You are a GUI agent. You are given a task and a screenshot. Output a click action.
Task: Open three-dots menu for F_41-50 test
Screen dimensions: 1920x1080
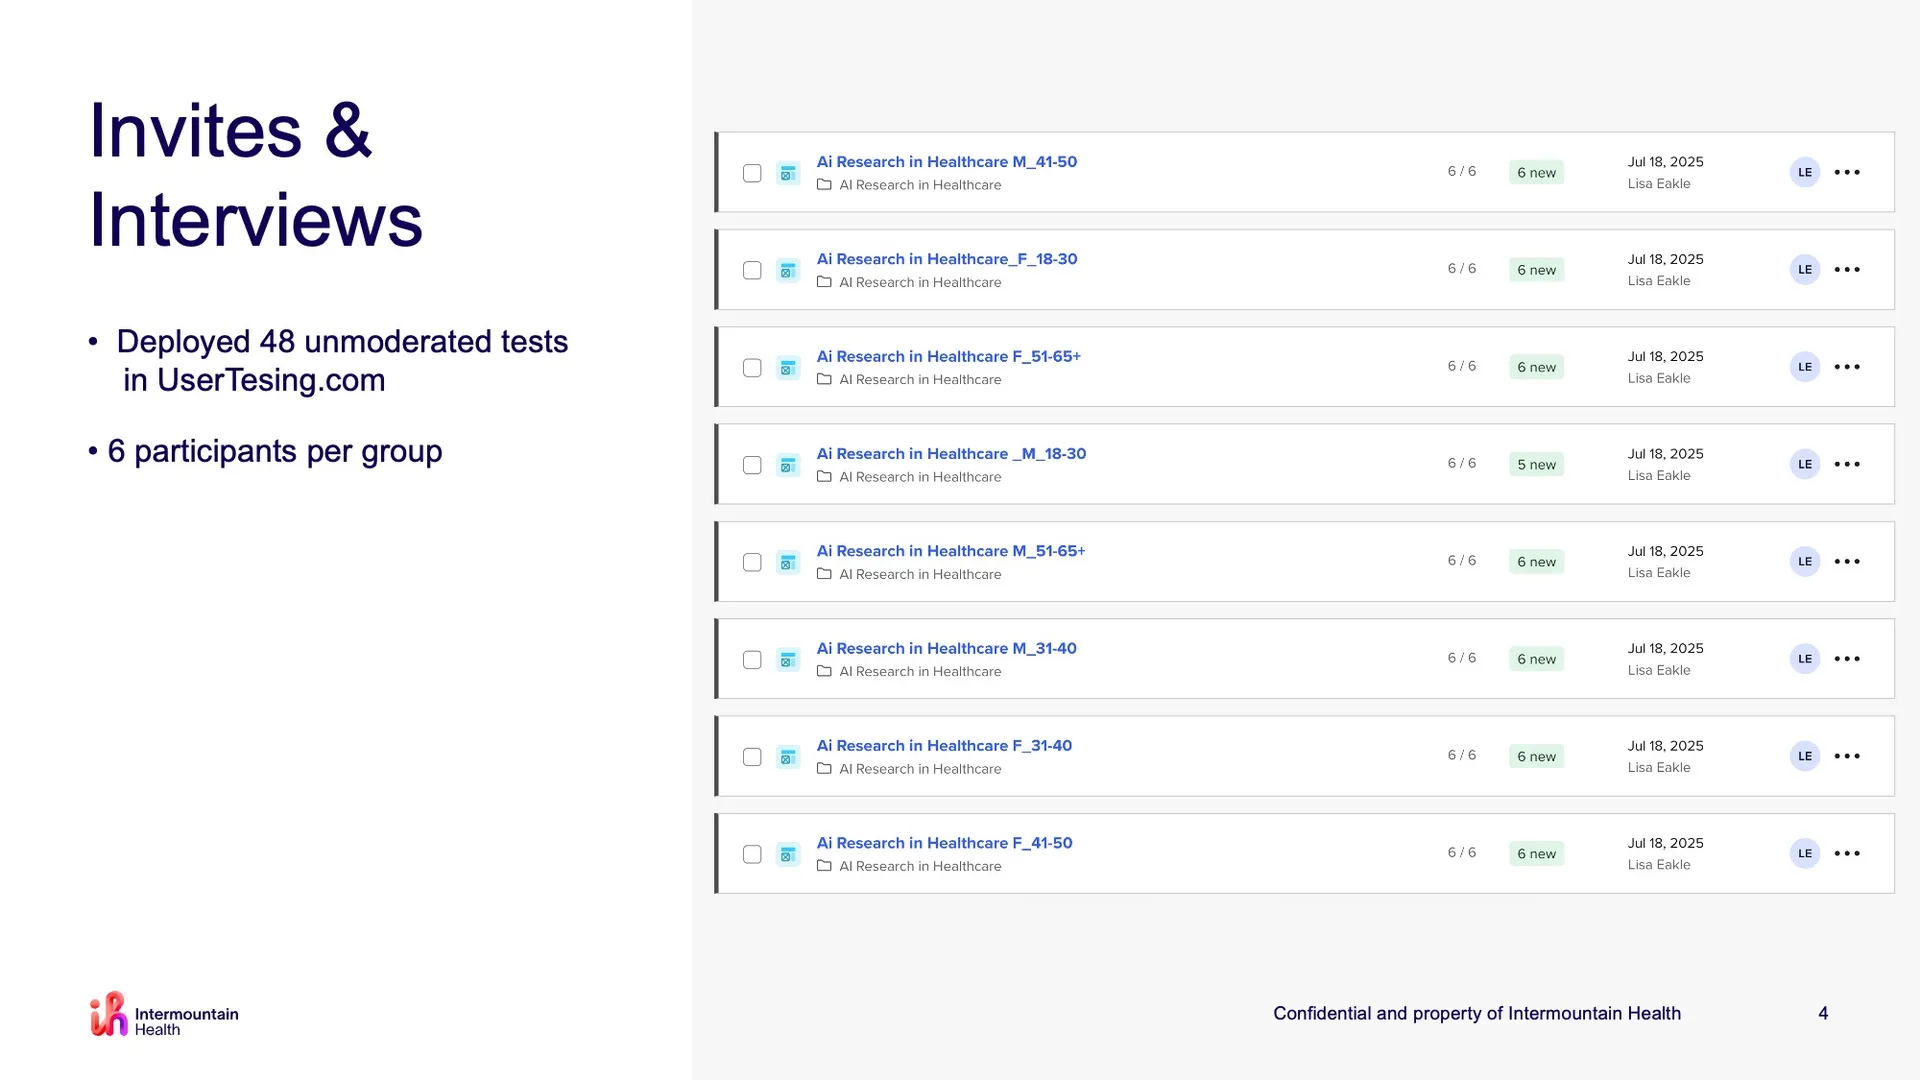1847,854
